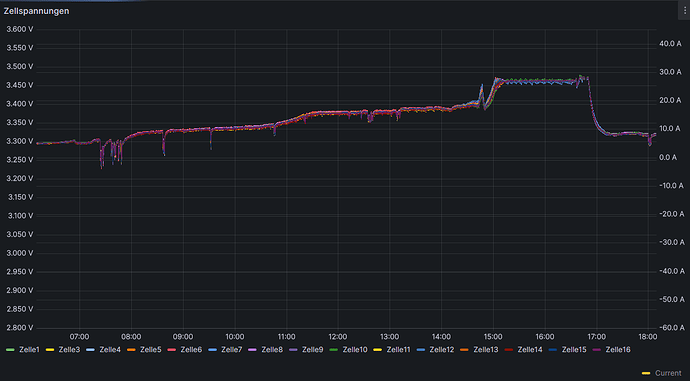This screenshot has width=690, height=381.
Task: Click the 3.450 V axis label
Action: 19,85
